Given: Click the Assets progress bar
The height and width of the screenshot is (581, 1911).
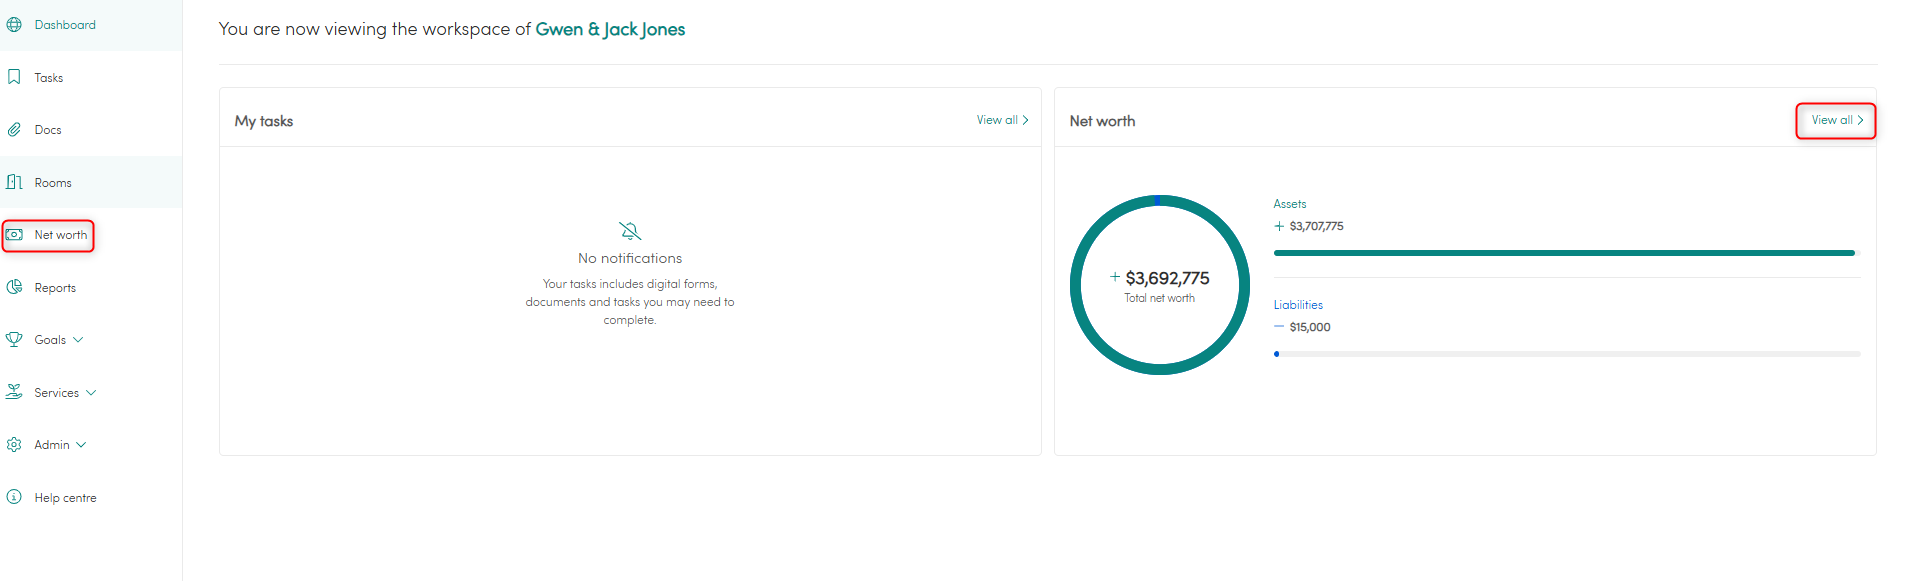Looking at the screenshot, I should click(1563, 253).
